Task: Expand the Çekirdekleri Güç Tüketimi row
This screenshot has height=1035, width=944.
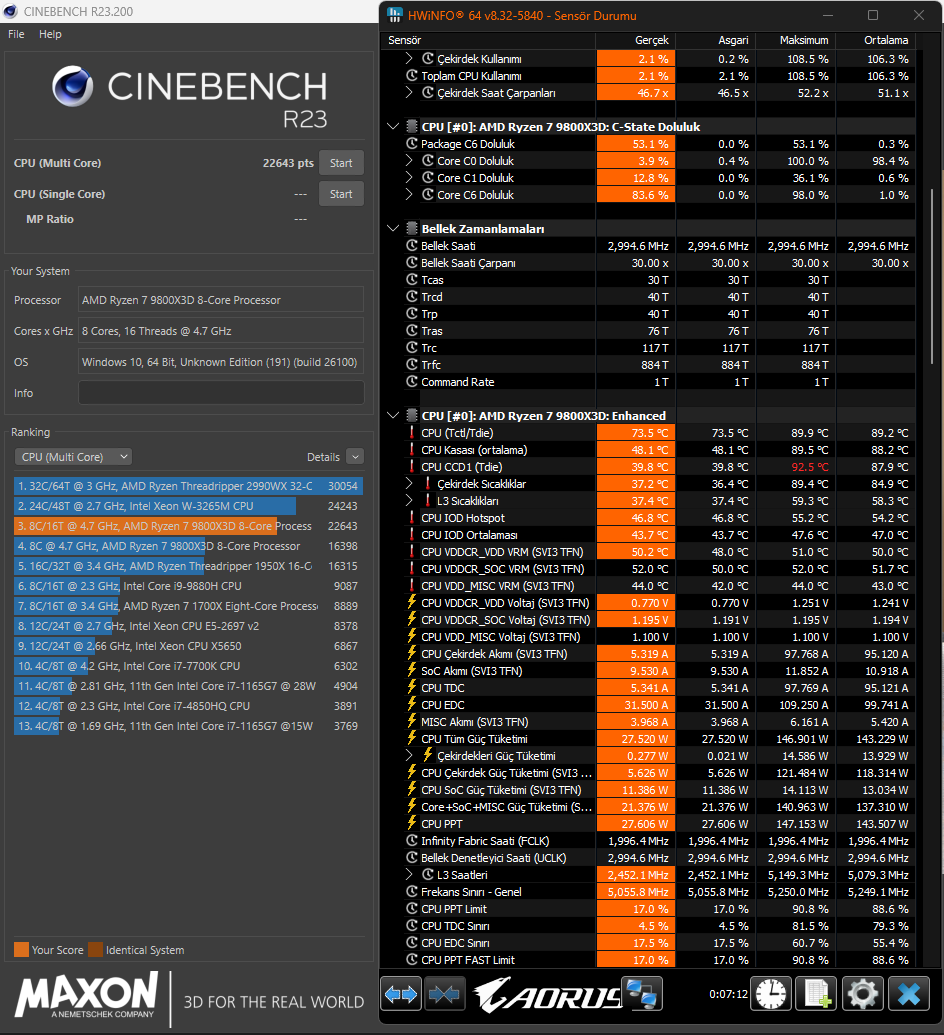Action: (x=409, y=756)
